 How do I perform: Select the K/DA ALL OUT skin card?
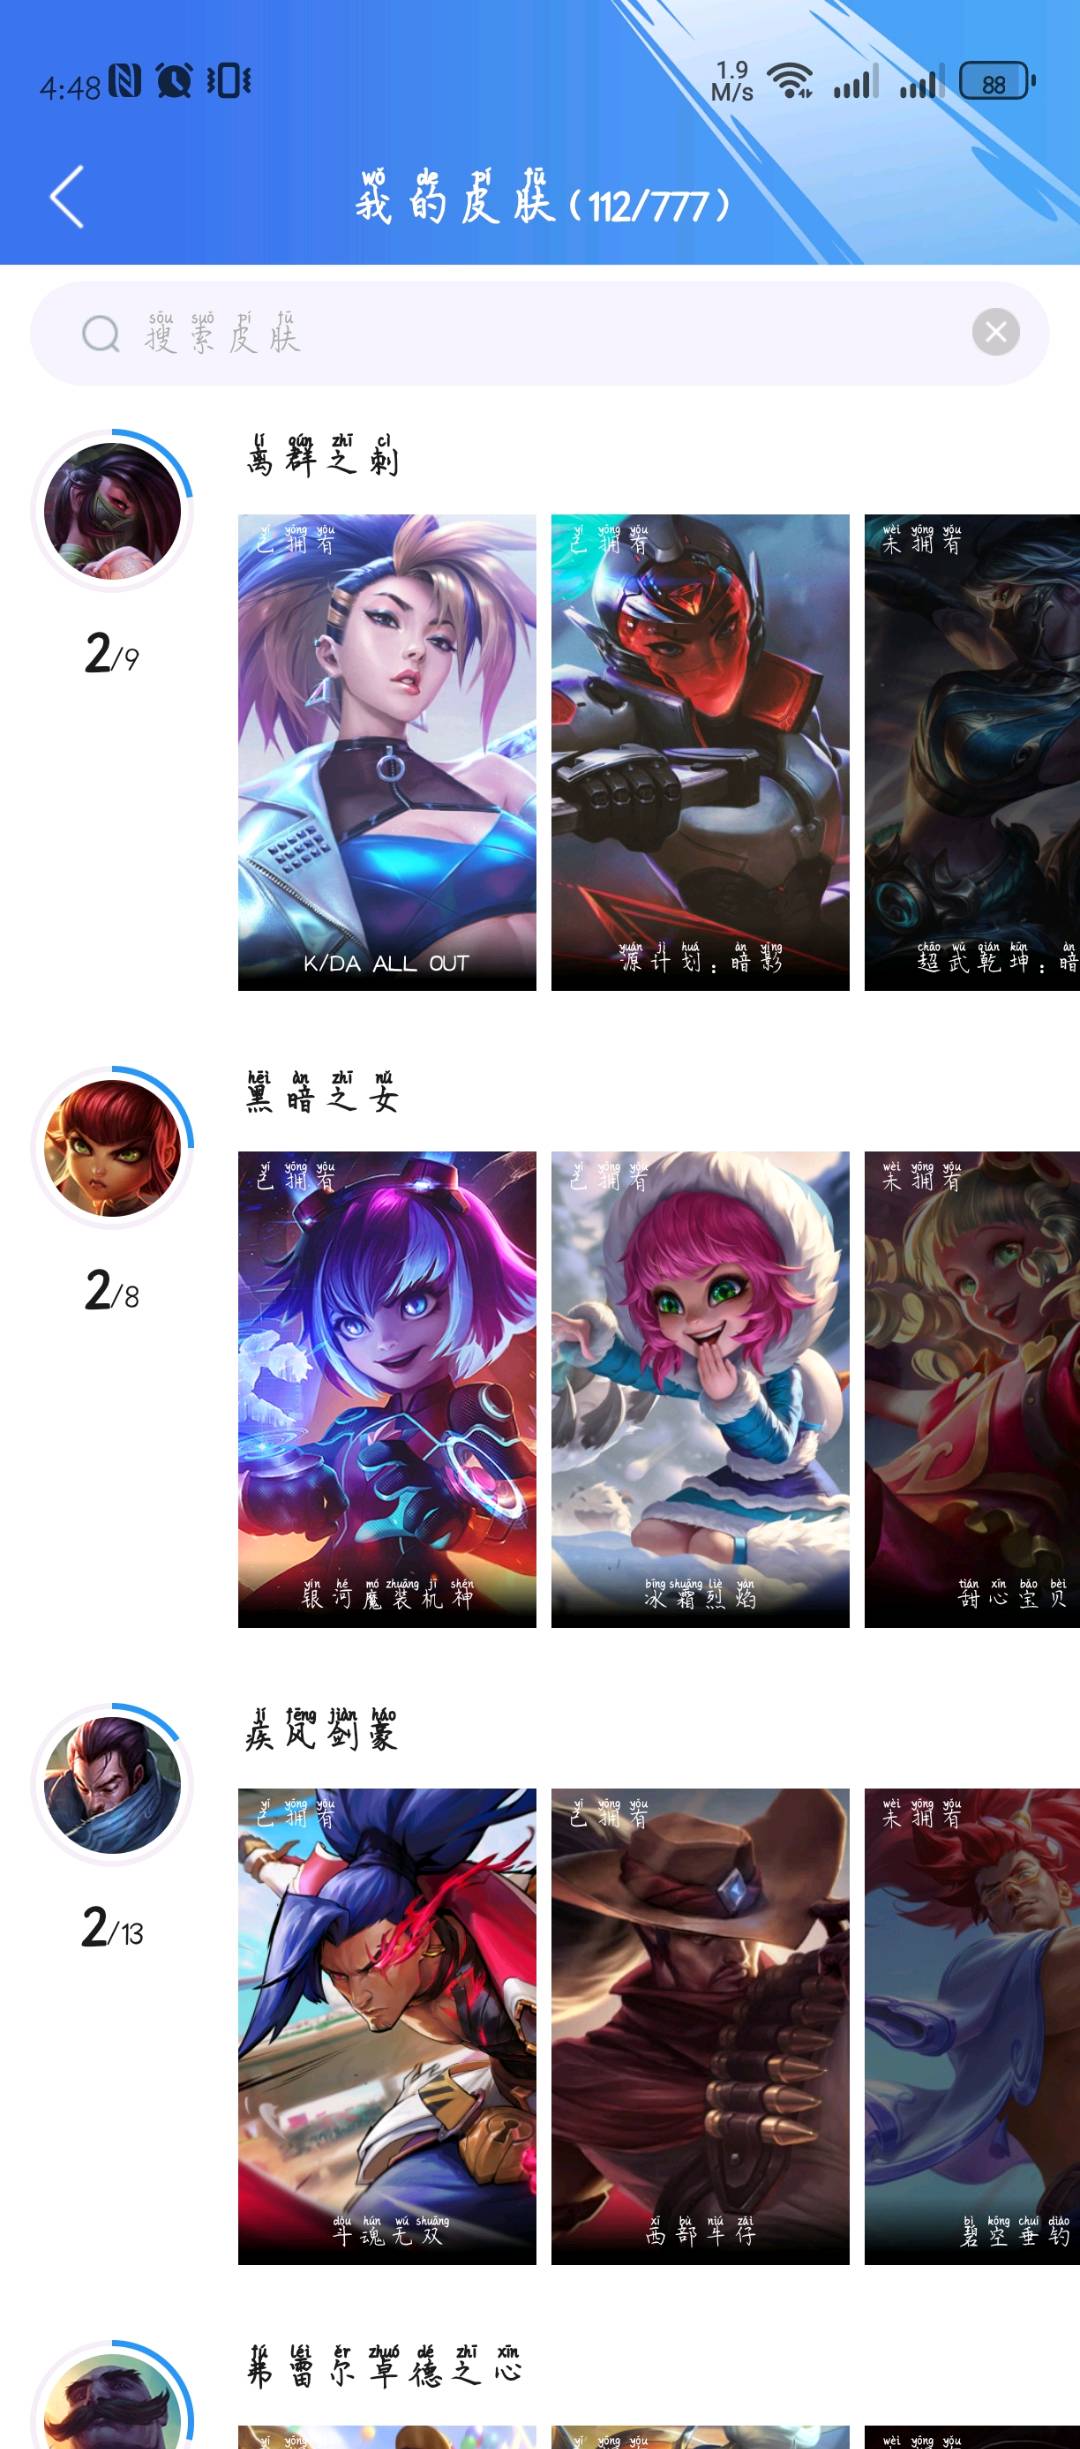point(387,753)
